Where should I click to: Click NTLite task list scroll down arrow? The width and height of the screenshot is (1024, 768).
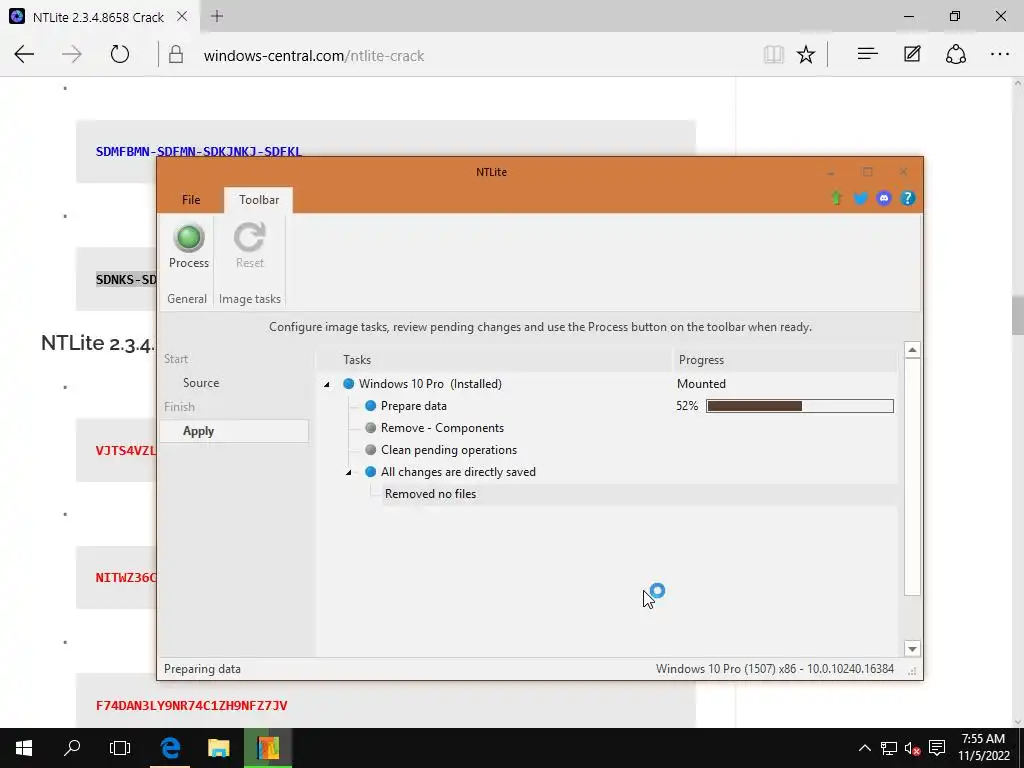pos(912,648)
